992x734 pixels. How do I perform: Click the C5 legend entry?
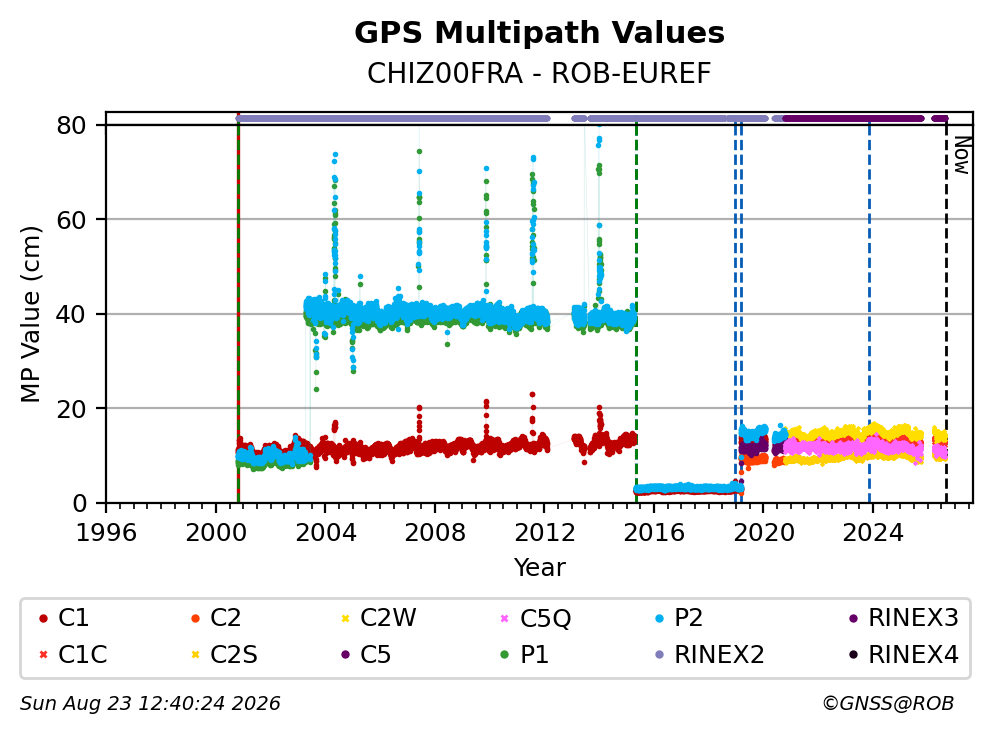coord(366,654)
